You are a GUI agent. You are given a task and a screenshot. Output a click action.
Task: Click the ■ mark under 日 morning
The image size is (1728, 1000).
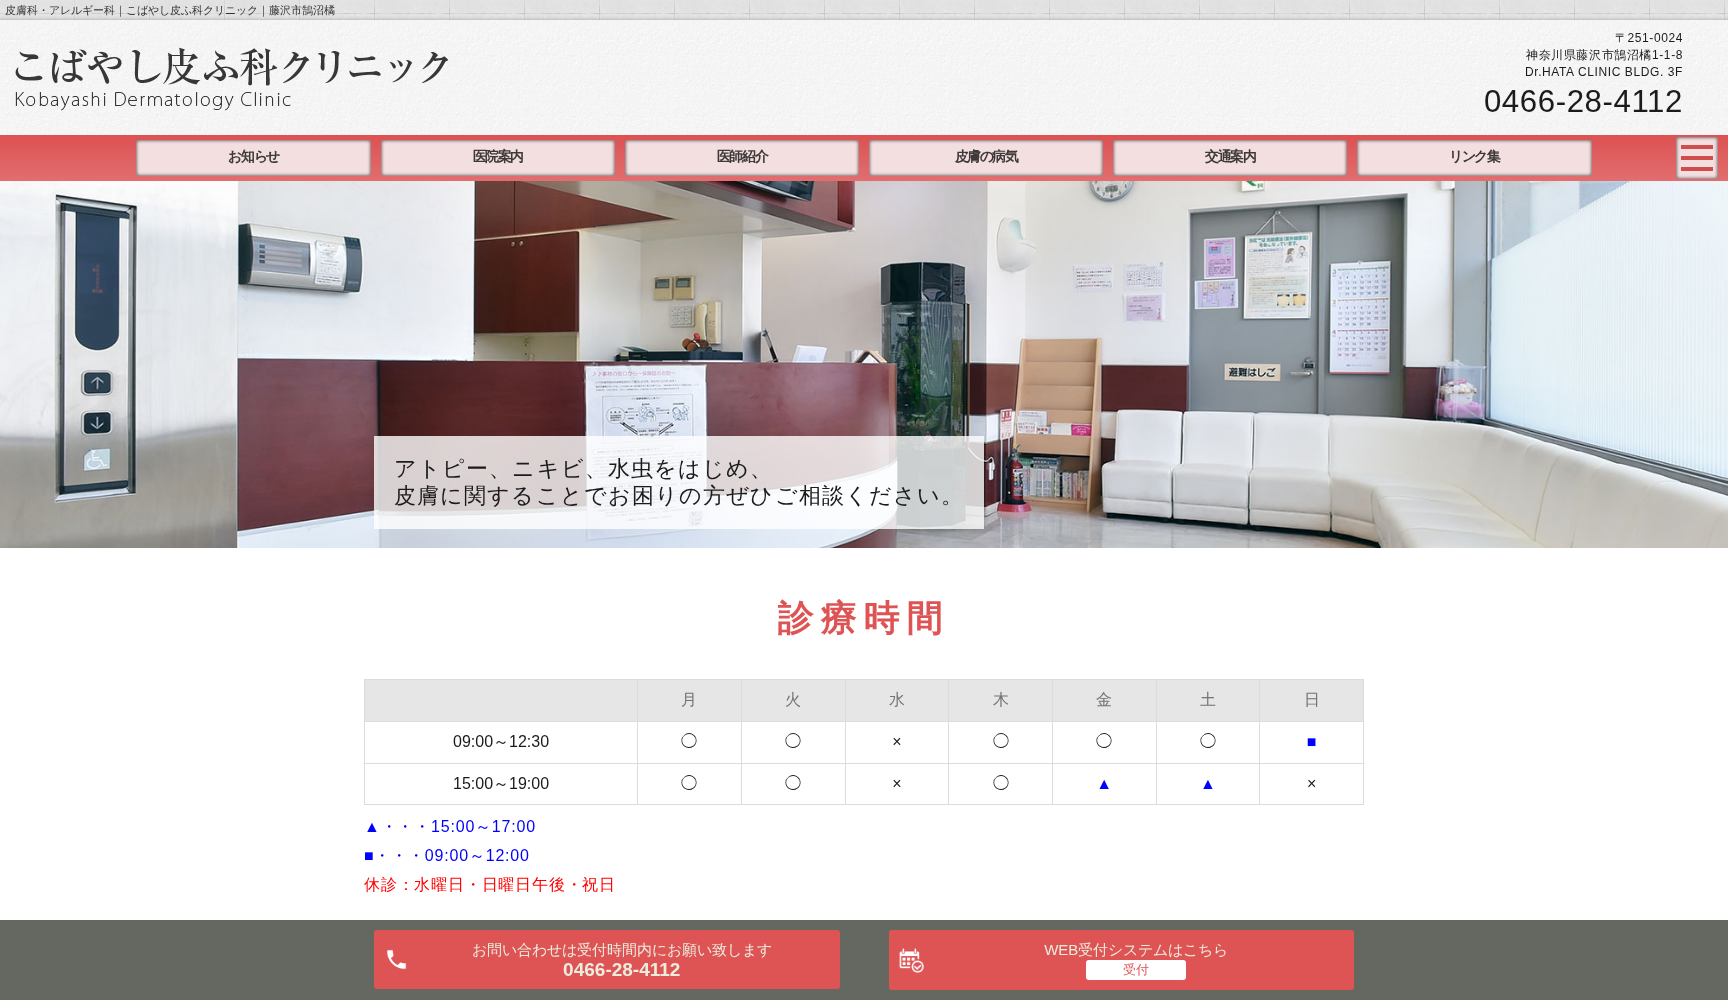1311,741
